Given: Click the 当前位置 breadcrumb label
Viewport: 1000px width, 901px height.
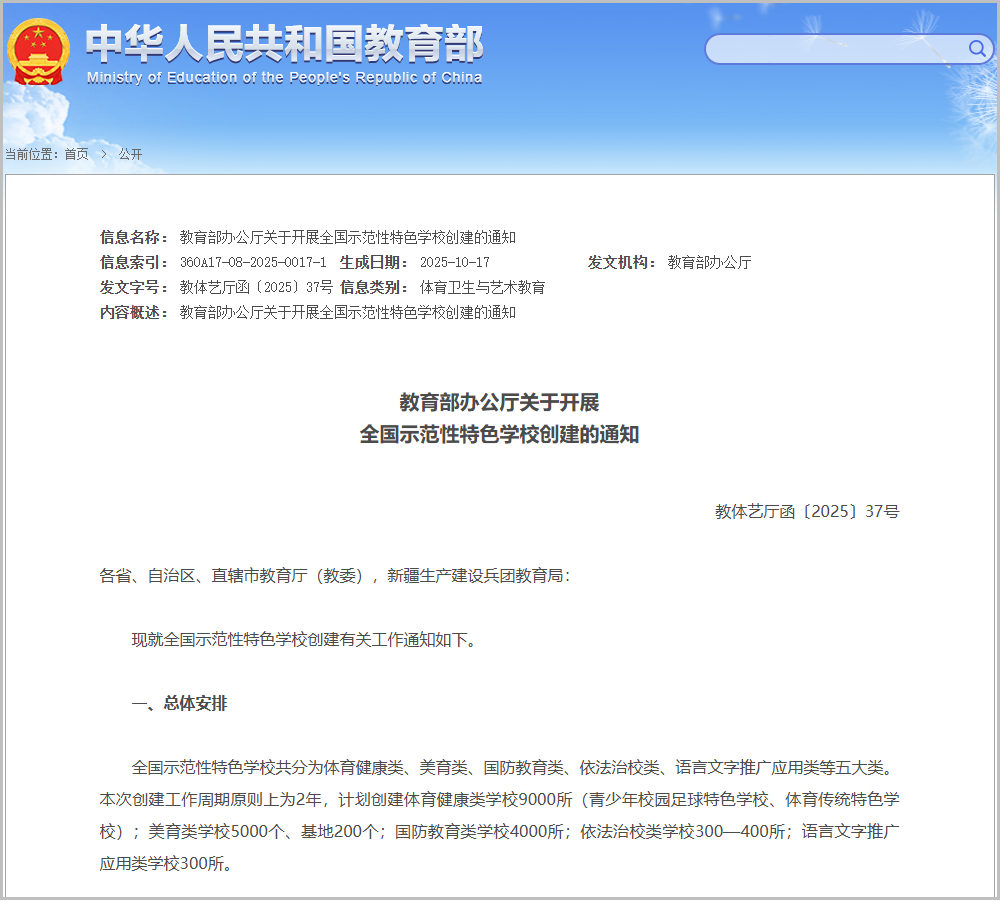Looking at the screenshot, I should (x=32, y=154).
